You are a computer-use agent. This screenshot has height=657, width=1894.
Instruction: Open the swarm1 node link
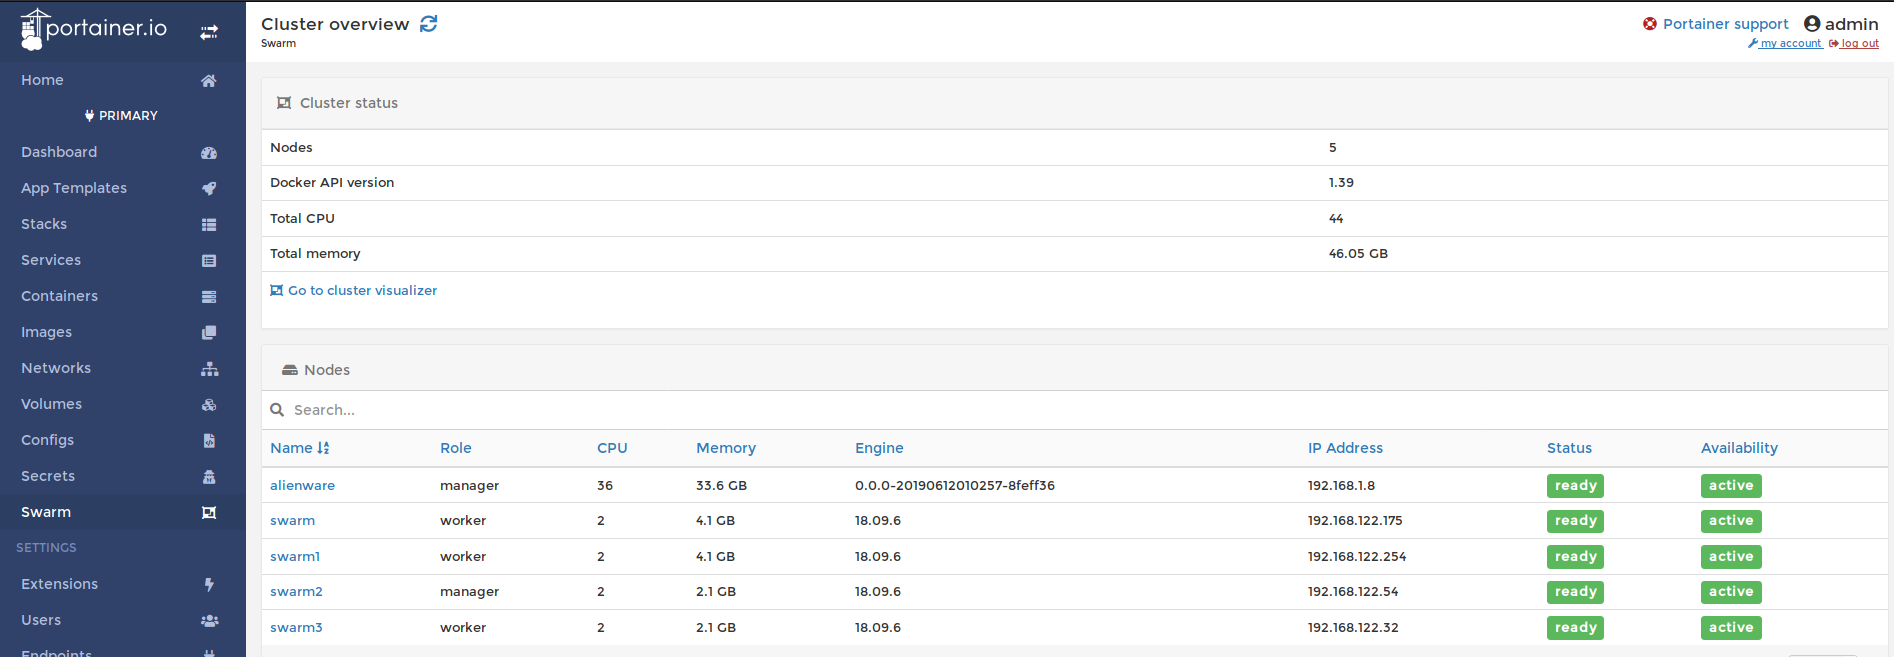(295, 557)
